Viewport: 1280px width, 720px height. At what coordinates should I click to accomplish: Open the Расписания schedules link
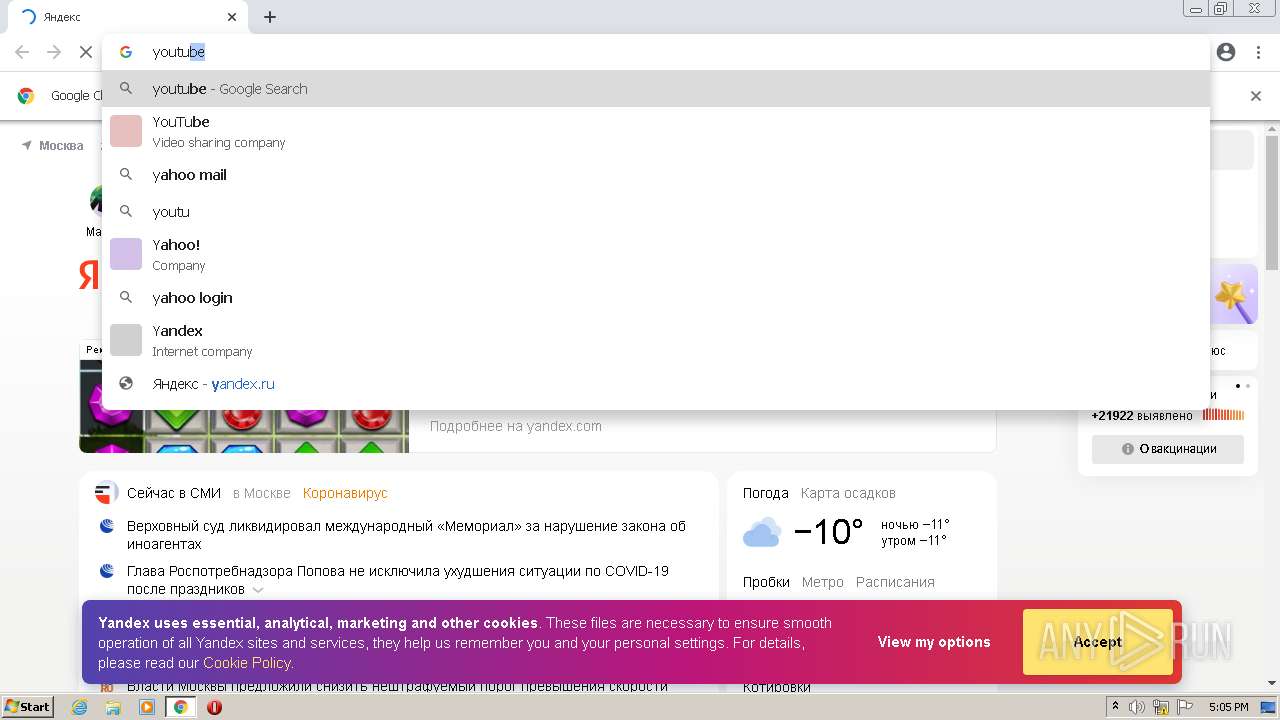point(895,582)
